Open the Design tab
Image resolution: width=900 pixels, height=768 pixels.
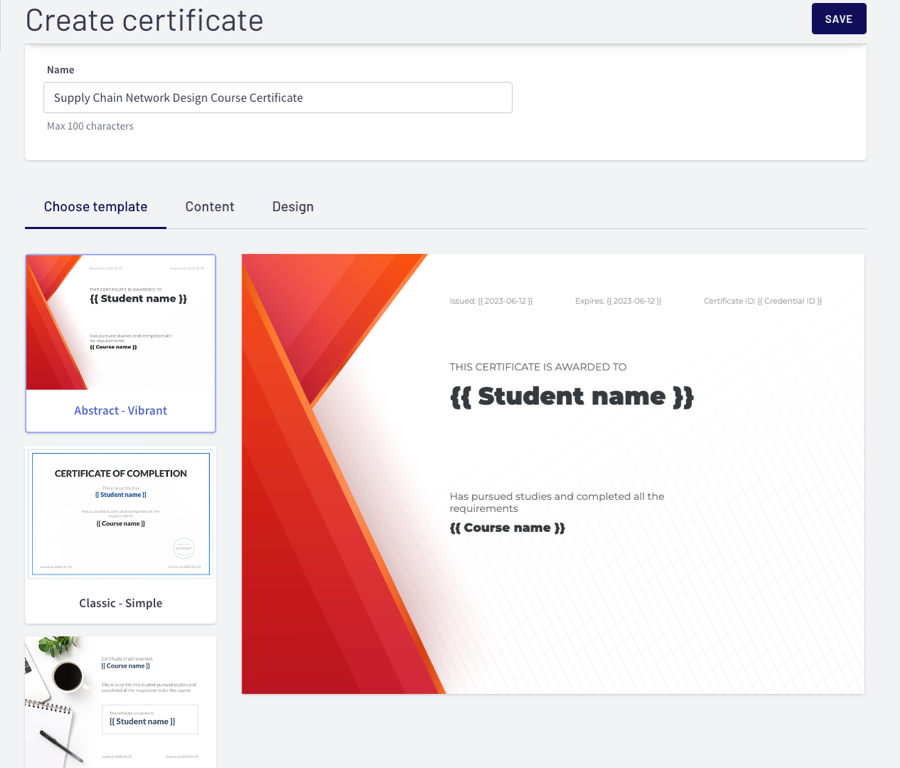[292, 207]
